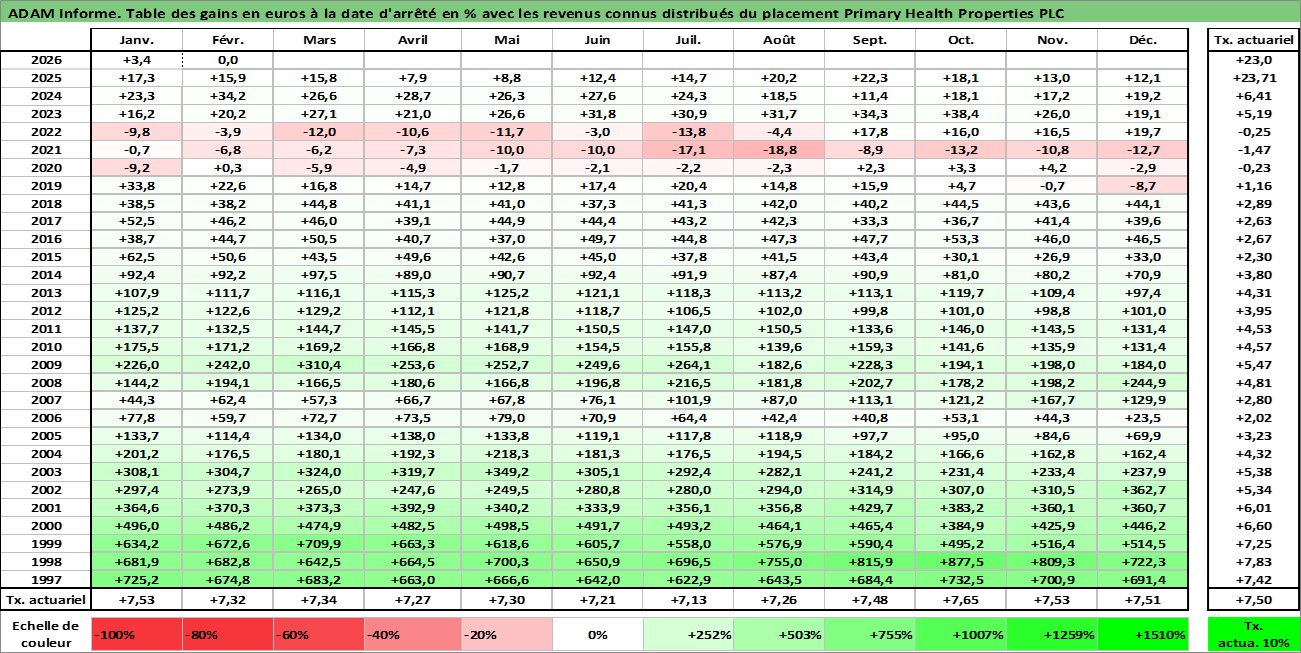
Task: Click the +7,21 actuarial rate under Juin
Action: pyautogui.click(x=598, y=599)
